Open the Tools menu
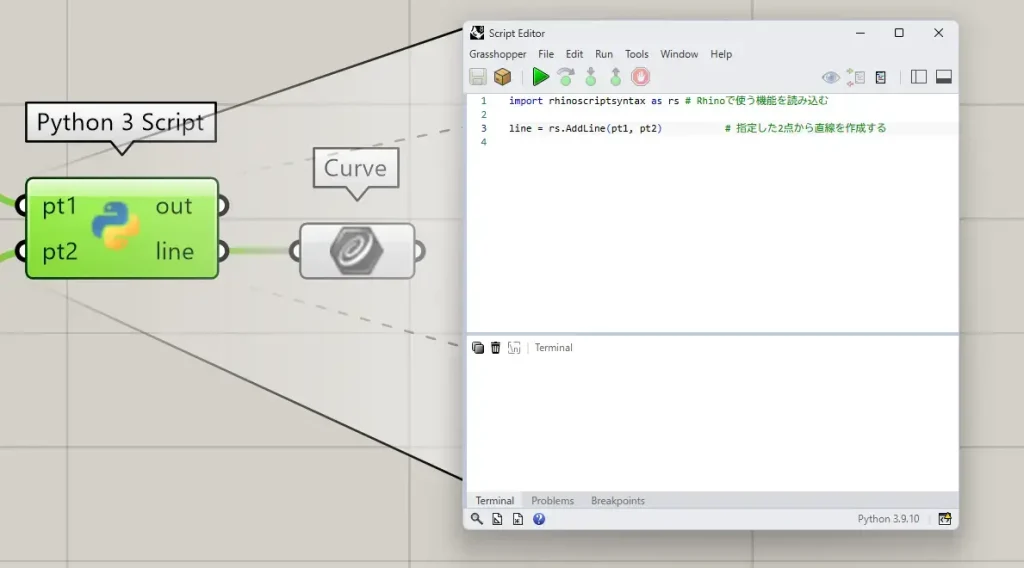Screen dimensions: 1024x568 click(637, 54)
